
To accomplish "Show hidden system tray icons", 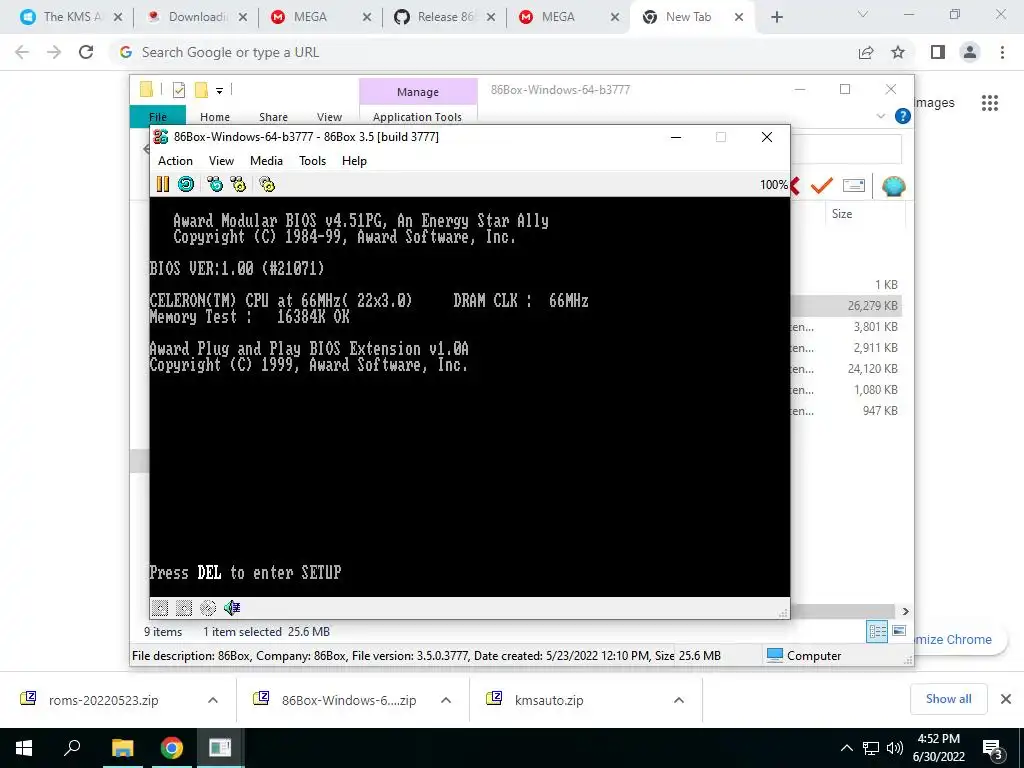I will [x=846, y=748].
